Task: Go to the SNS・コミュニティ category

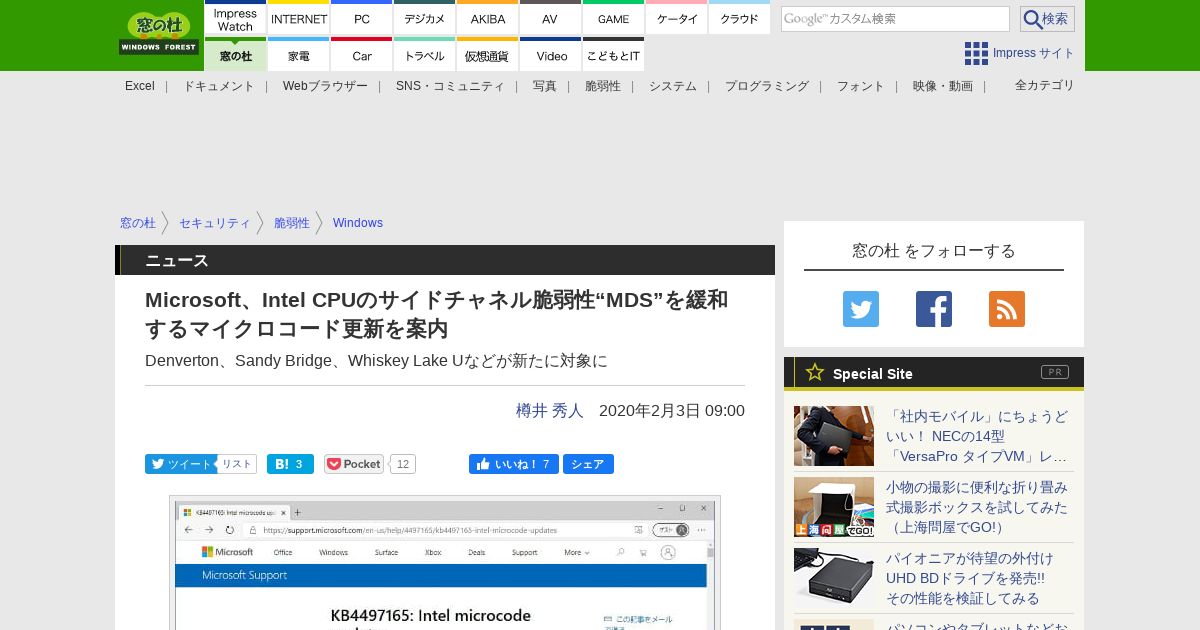Action: (450, 86)
